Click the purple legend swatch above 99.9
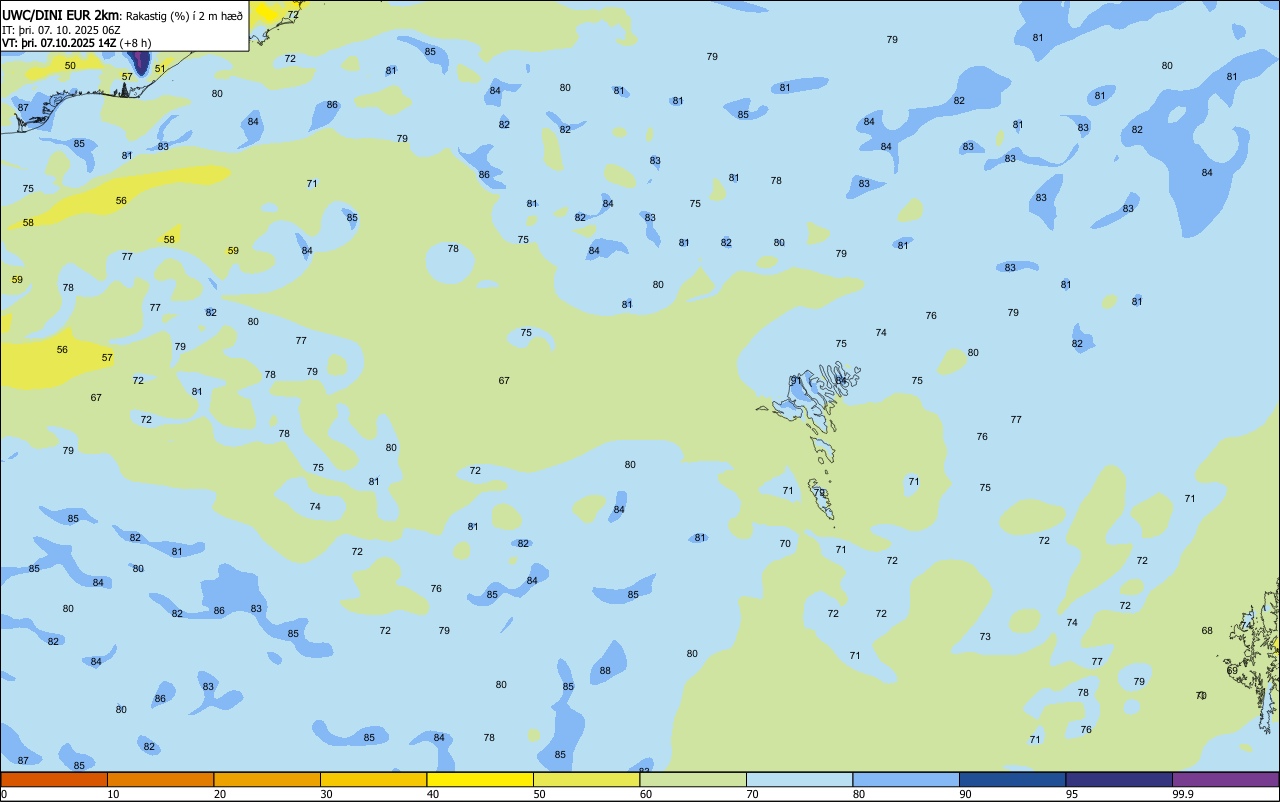 click(1225, 779)
